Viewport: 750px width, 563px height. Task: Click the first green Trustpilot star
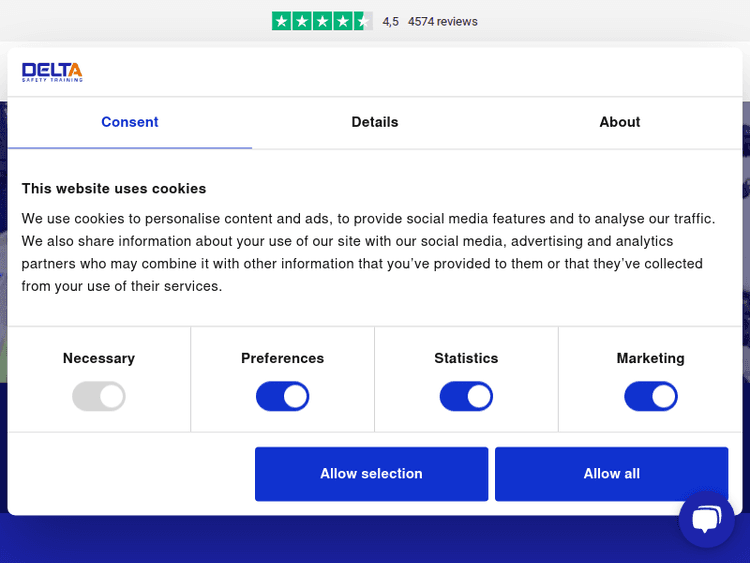pos(282,21)
